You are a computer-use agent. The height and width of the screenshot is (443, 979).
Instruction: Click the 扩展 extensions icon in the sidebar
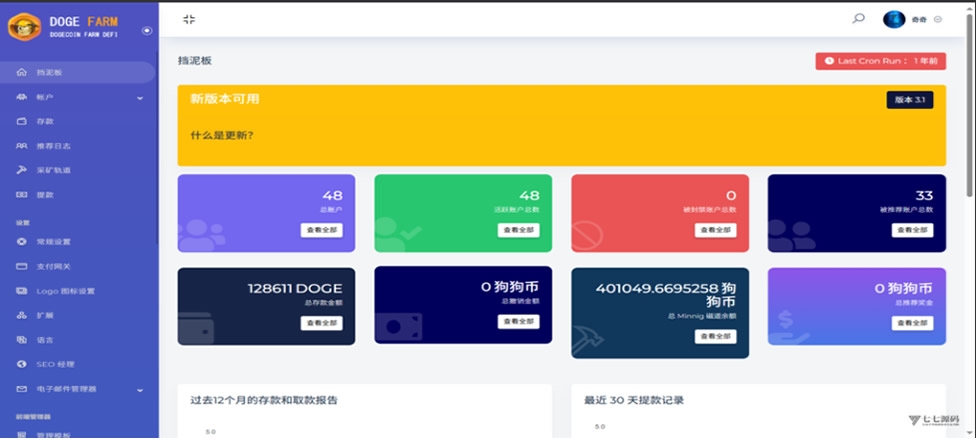tap(22, 315)
